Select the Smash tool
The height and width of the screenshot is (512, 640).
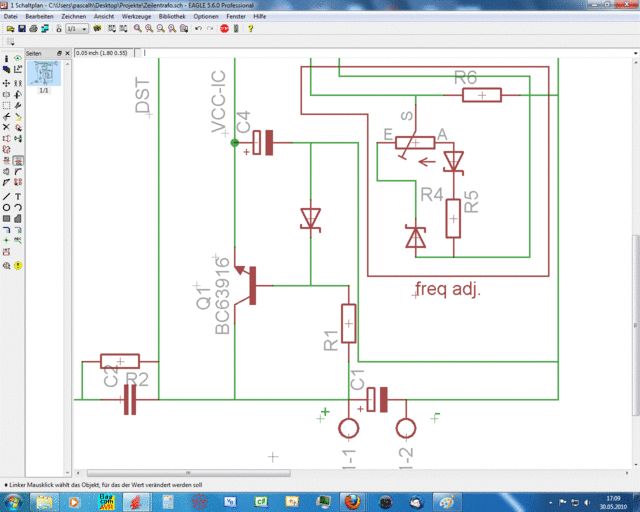7,171
